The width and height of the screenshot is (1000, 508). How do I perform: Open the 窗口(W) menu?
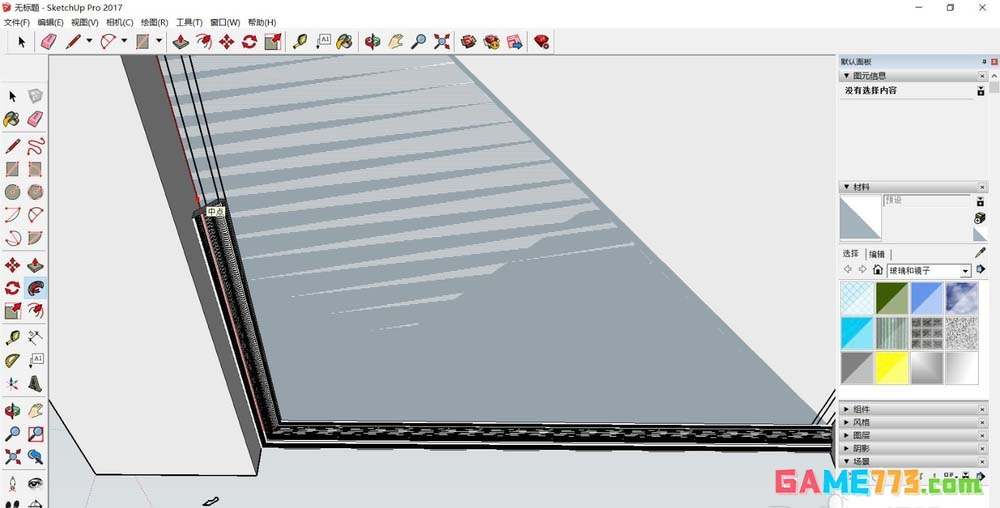[x=225, y=22]
